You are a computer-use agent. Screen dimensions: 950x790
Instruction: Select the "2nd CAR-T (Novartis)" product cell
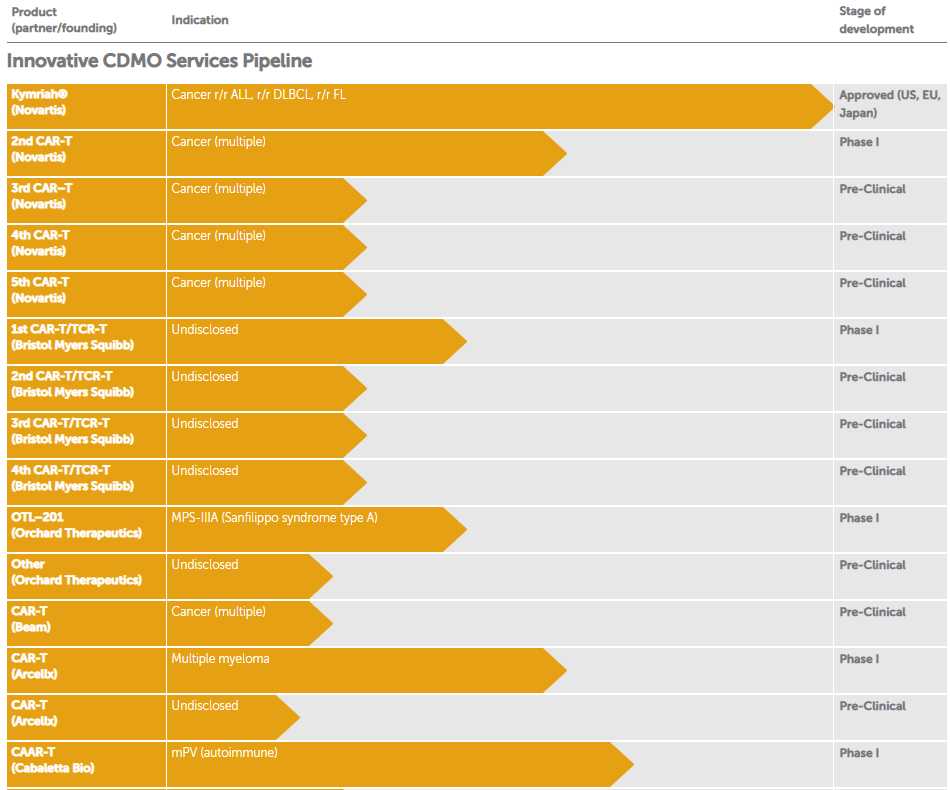[x=87, y=154]
